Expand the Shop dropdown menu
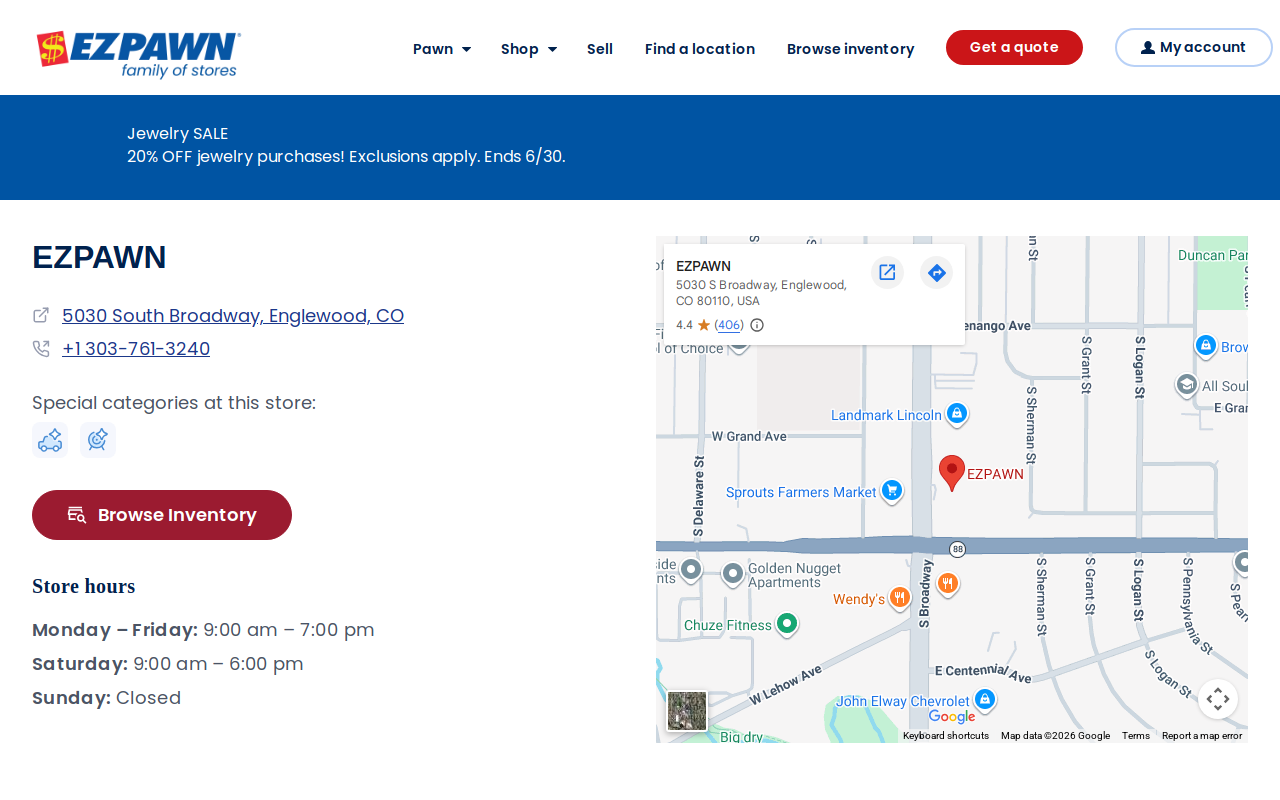The width and height of the screenshot is (1280, 800). click(529, 49)
